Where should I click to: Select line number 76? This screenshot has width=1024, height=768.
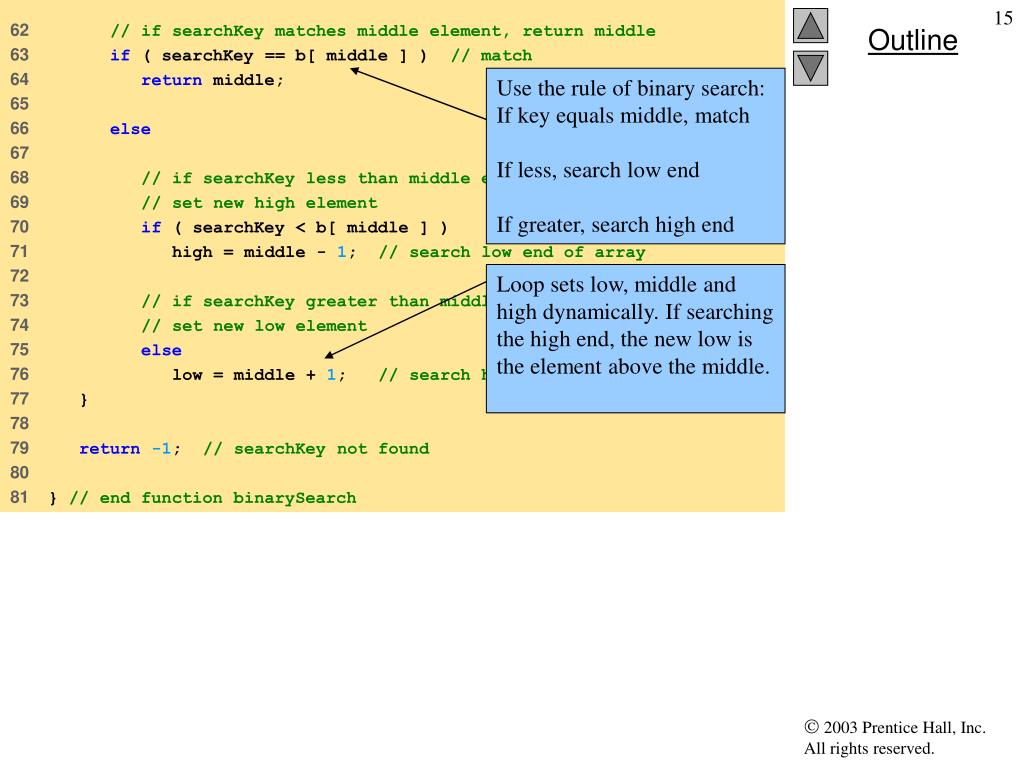point(20,374)
